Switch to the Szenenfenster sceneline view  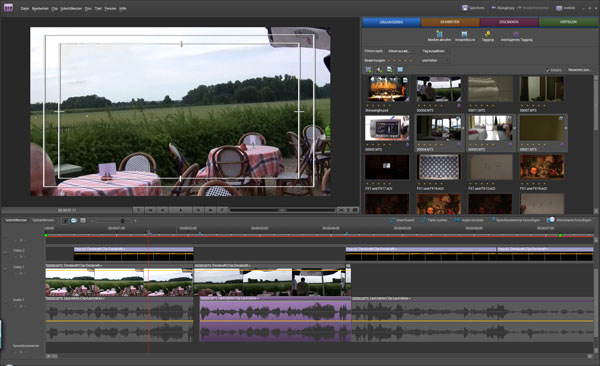pos(43,221)
